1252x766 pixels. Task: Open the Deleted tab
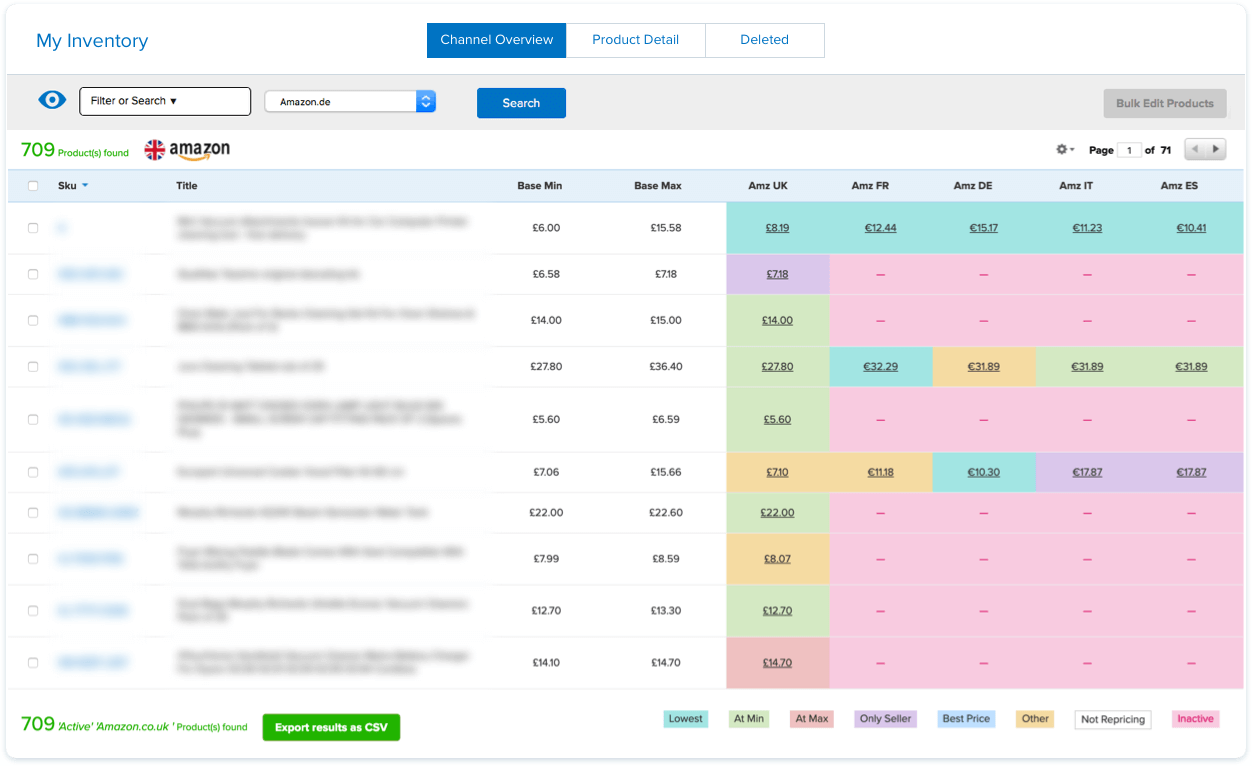(x=765, y=40)
